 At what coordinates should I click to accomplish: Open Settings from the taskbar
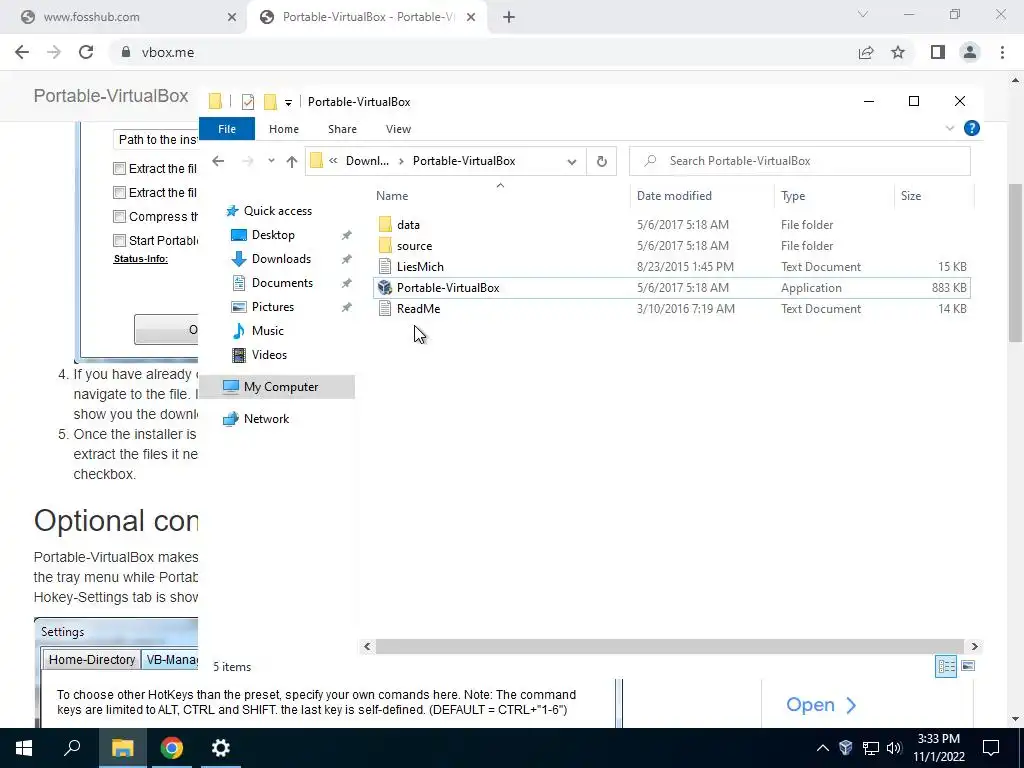pyautogui.click(x=221, y=748)
